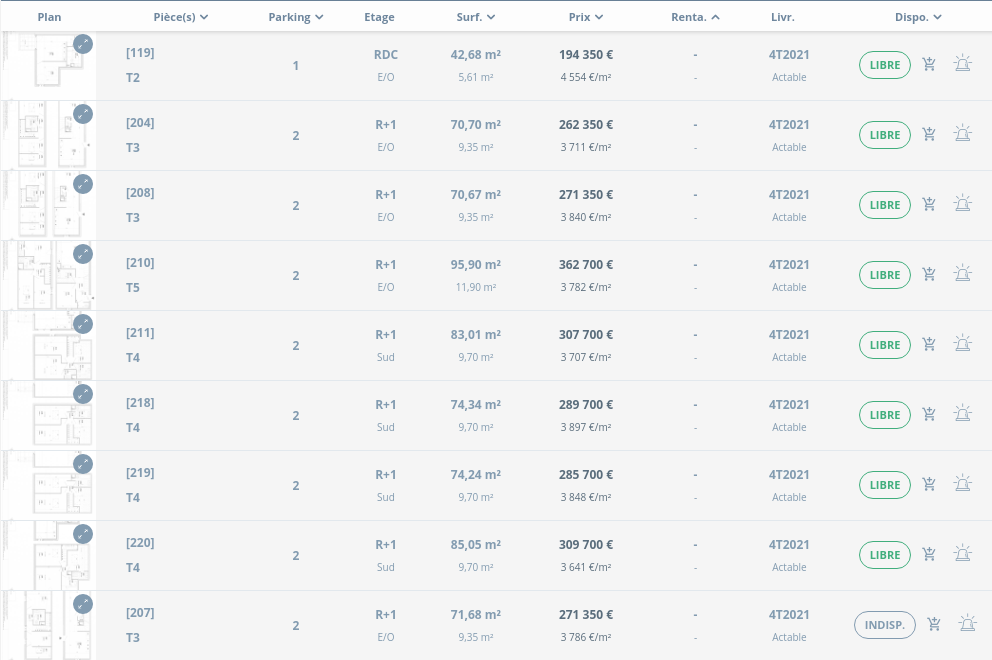Sort the list by Parking

coord(296,17)
